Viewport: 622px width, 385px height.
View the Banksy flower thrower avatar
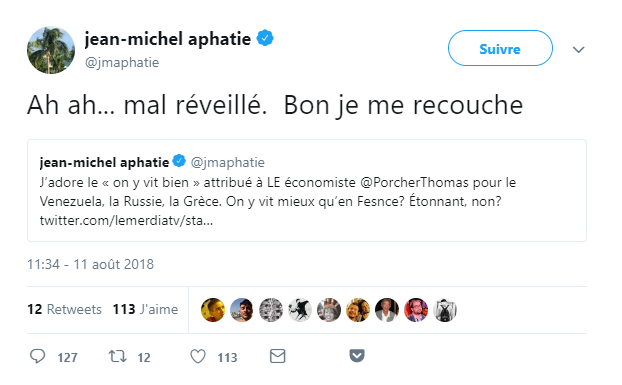300,310
